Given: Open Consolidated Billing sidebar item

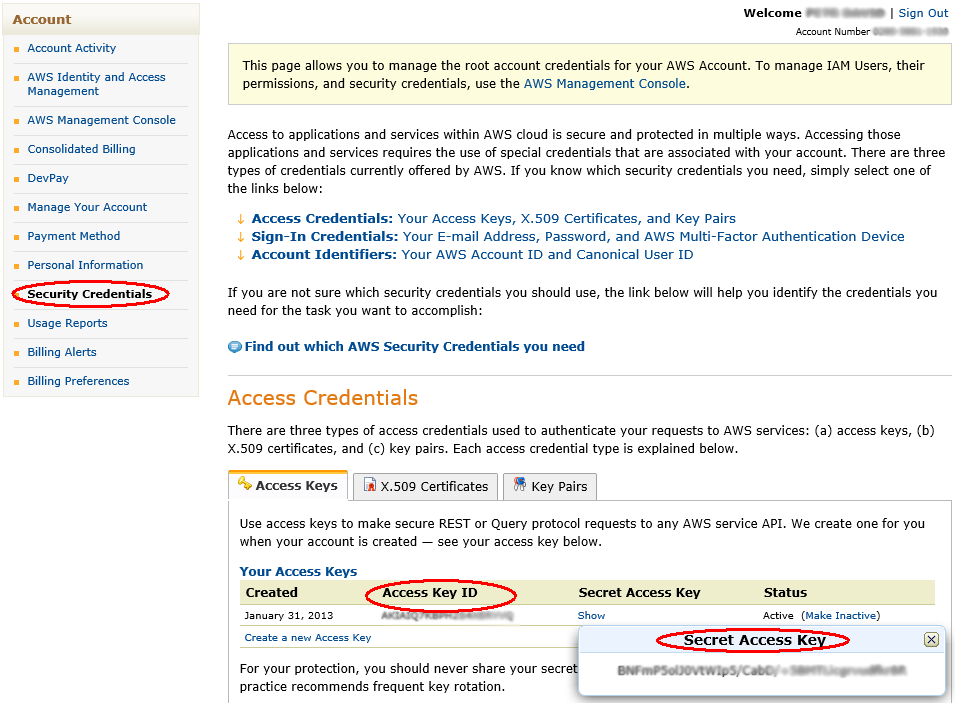Looking at the screenshot, I should (82, 149).
